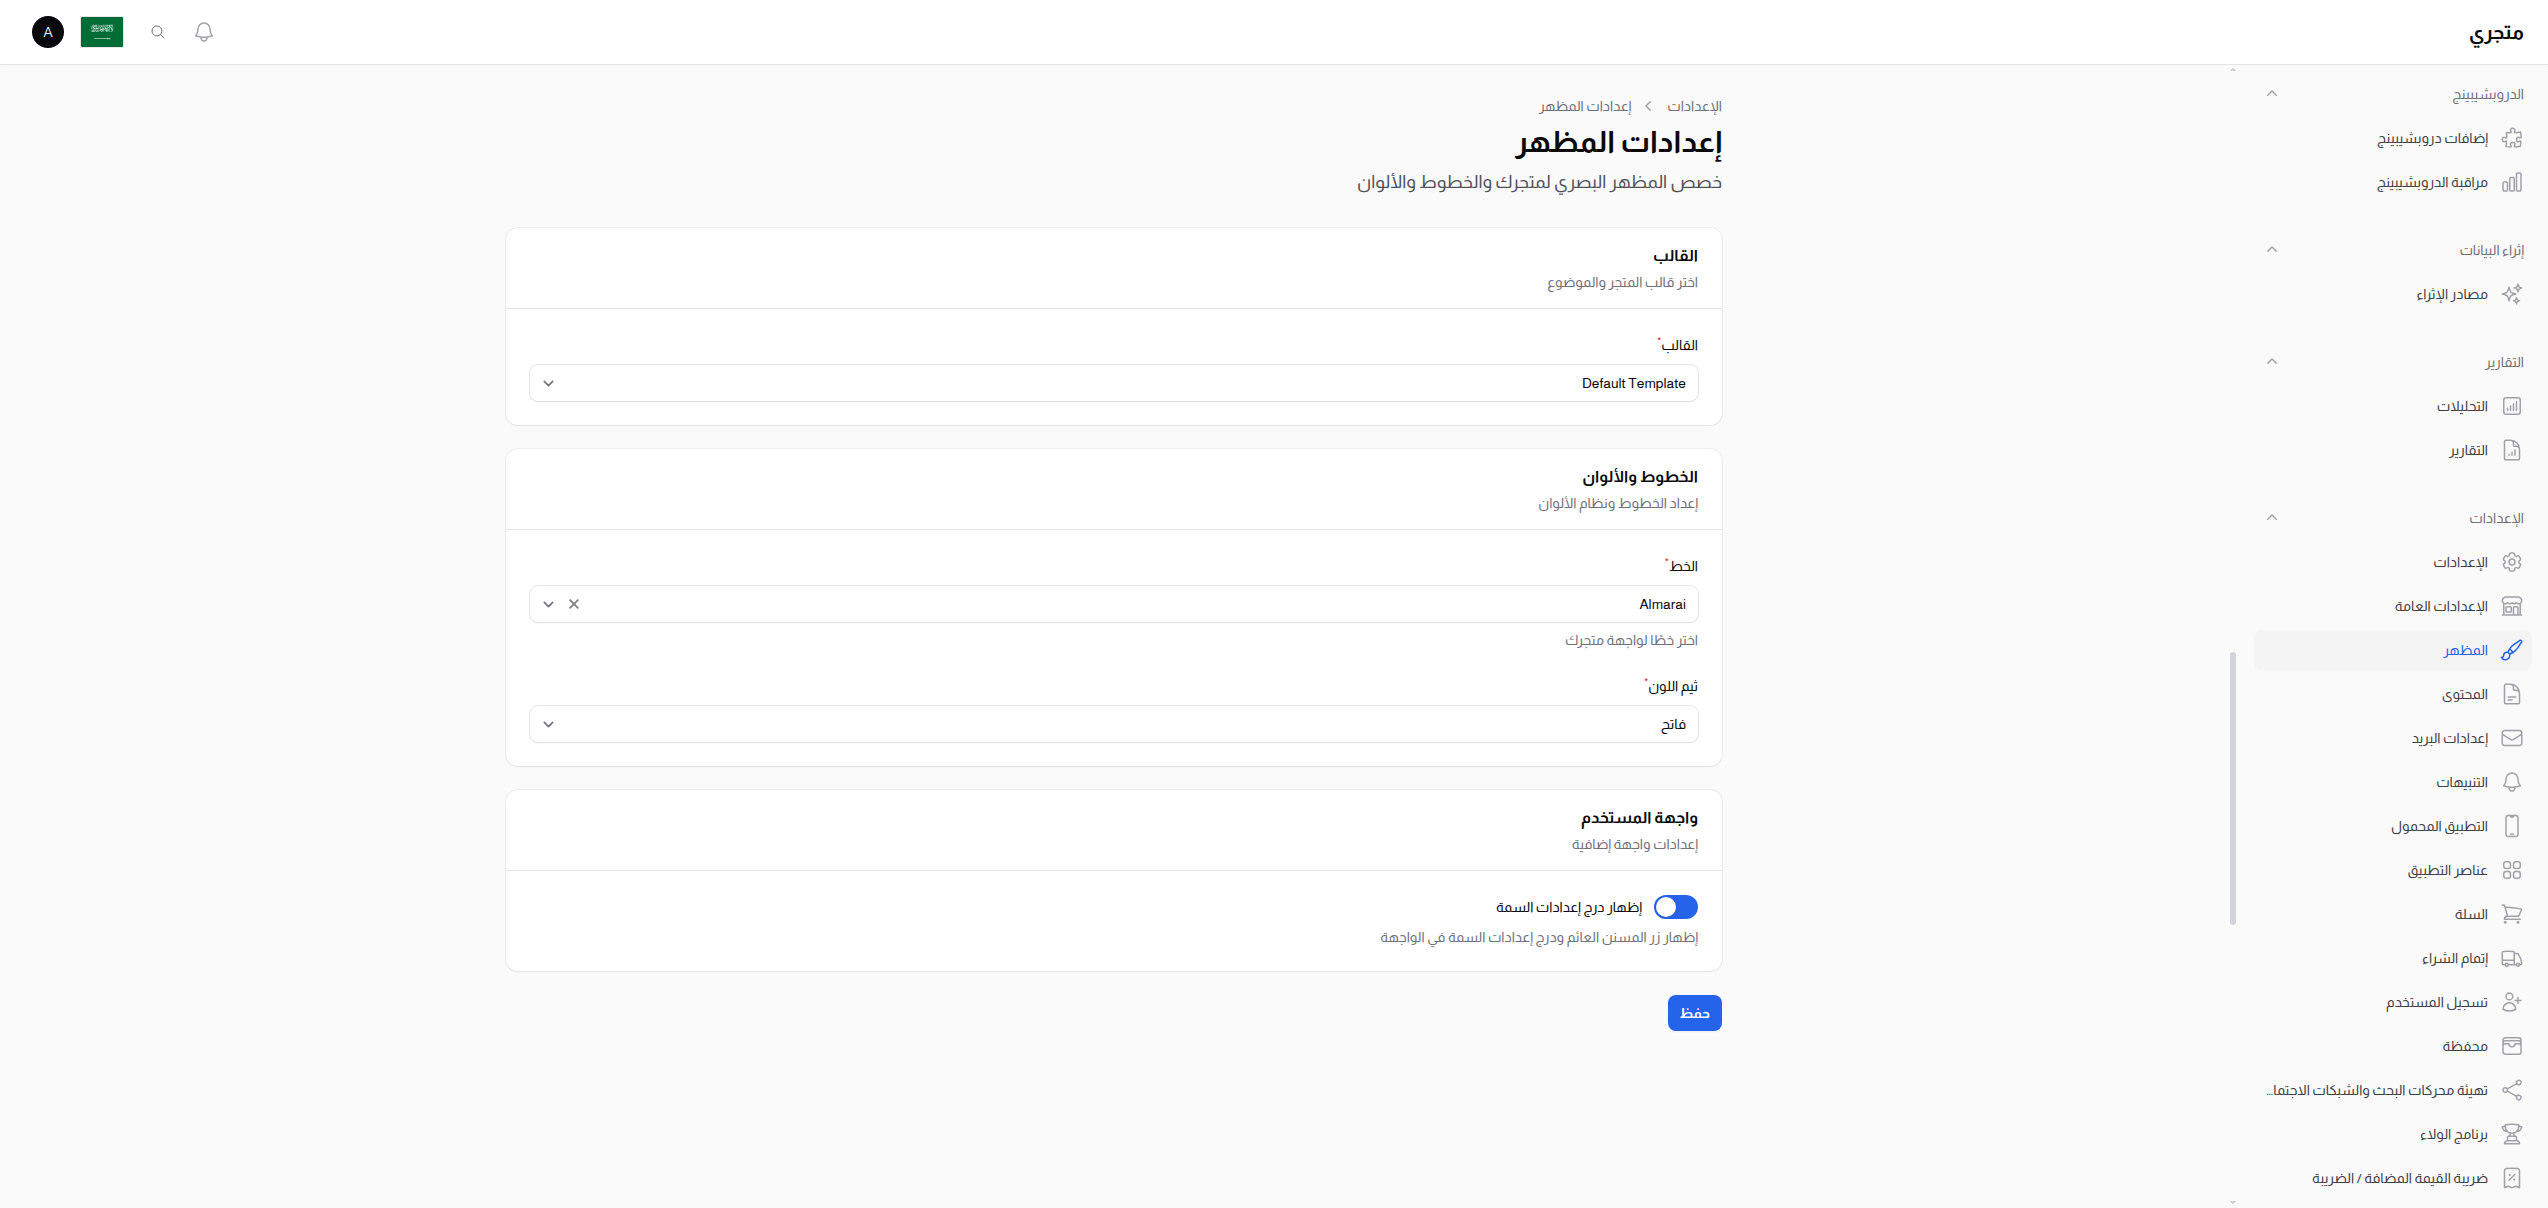
Task: Click the إعدادات البريد envelope icon
Action: 2513,738
